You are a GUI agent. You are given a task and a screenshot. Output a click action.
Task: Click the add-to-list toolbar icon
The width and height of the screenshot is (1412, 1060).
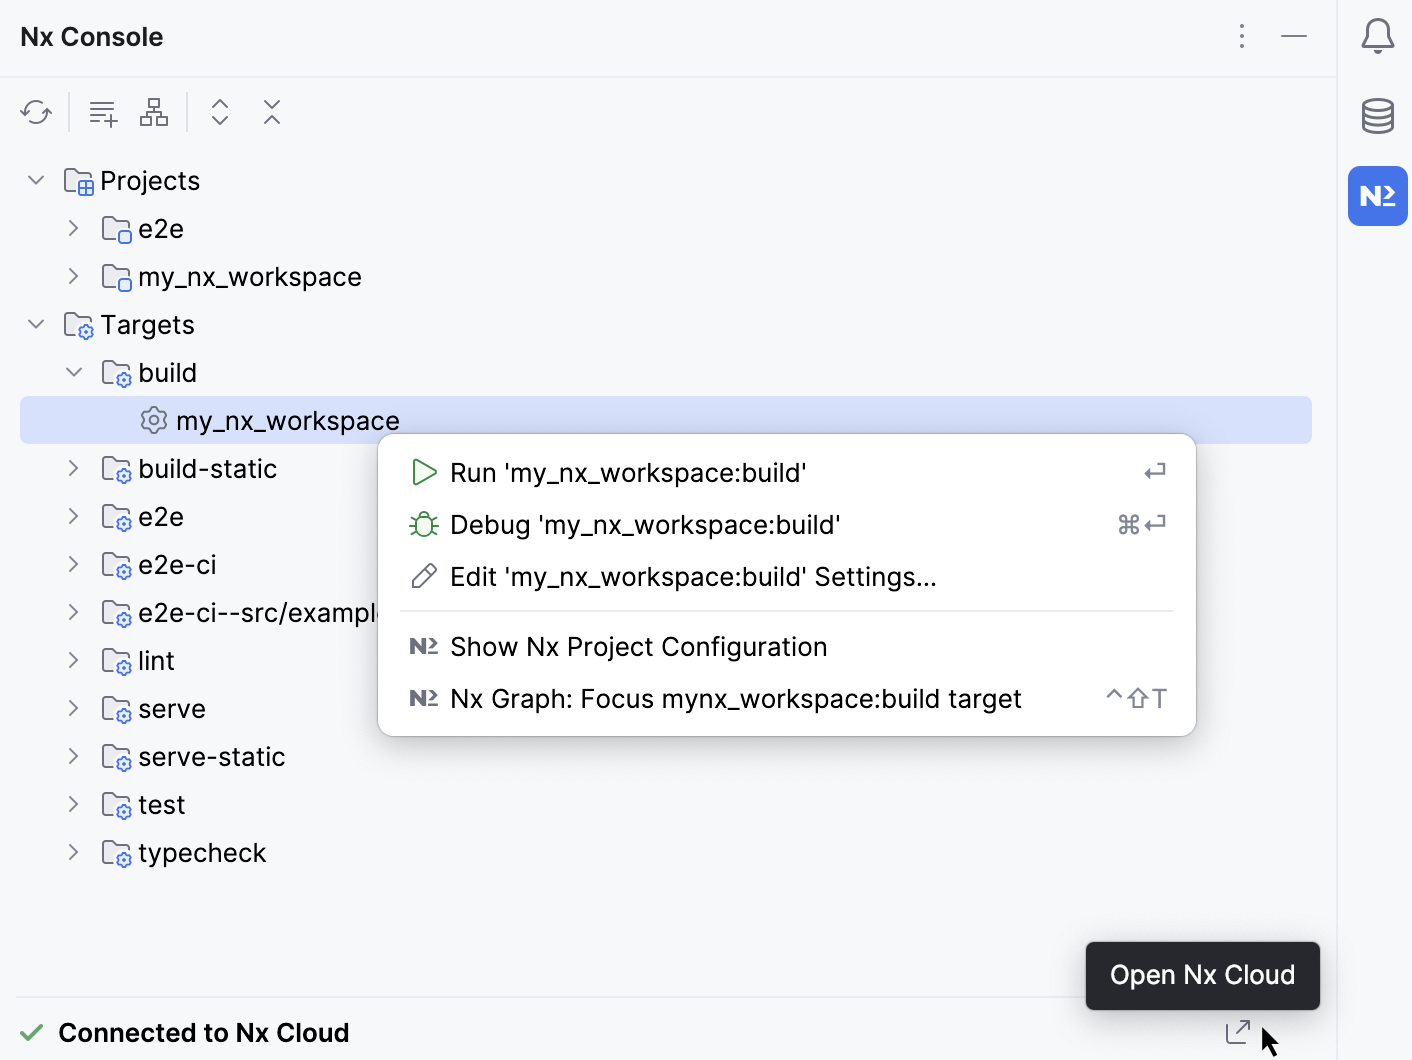point(102,112)
